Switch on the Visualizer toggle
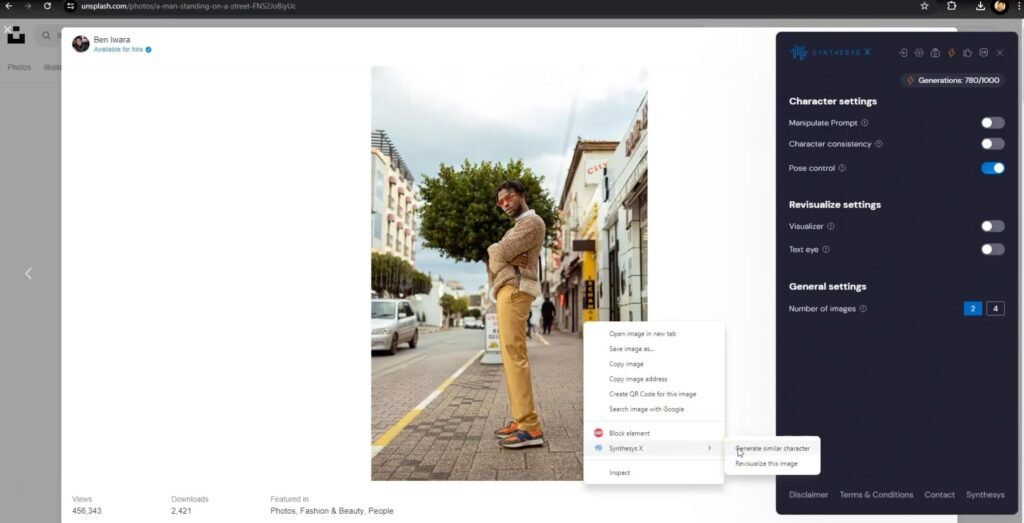 click(992, 226)
